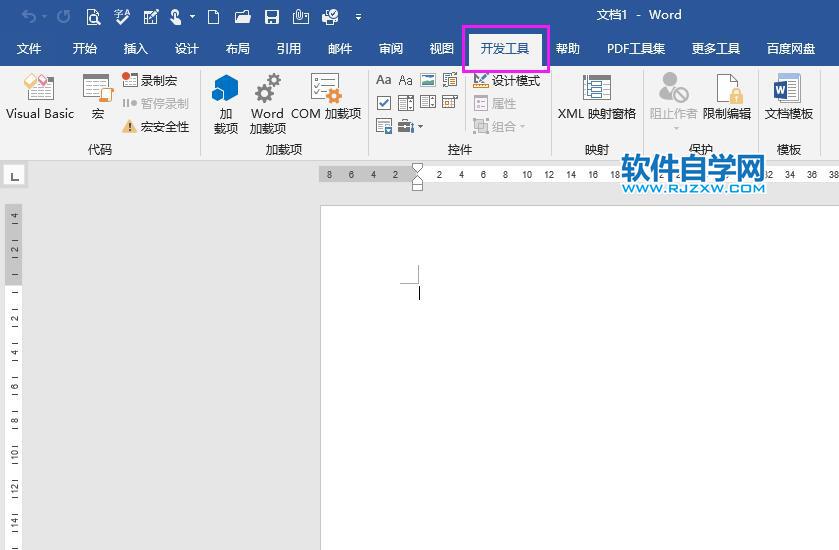This screenshot has width=839, height=550.
Task: Save document with floppy disk icon
Action: pyautogui.click(x=272, y=17)
